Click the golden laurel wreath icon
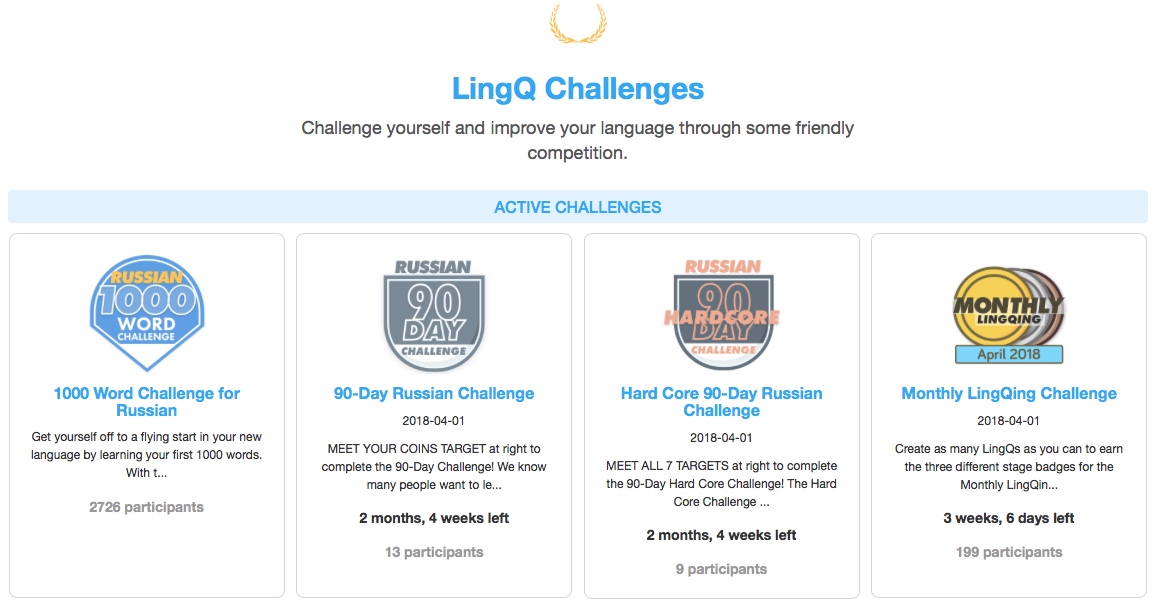 [x=578, y=23]
